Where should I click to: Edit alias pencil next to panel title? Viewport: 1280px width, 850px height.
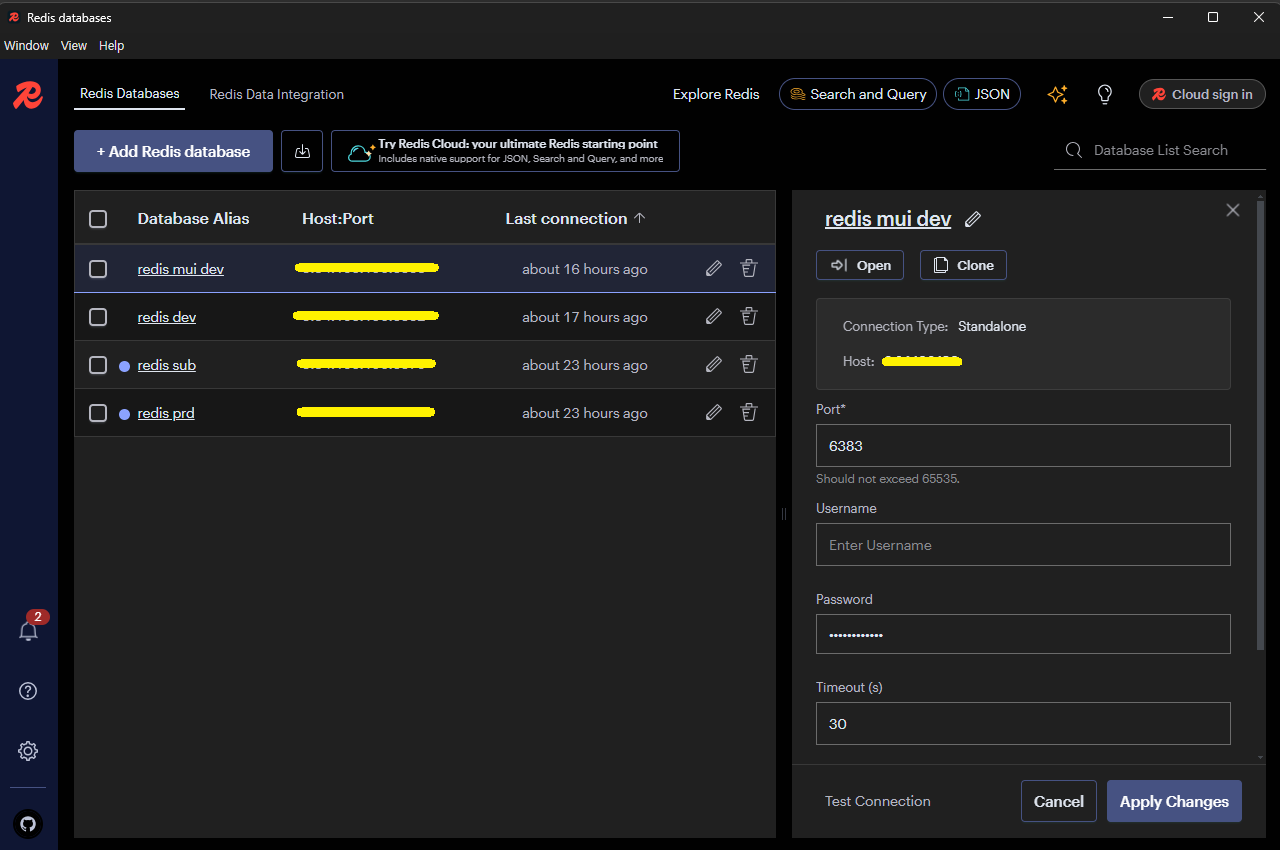pyautogui.click(x=973, y=219)
